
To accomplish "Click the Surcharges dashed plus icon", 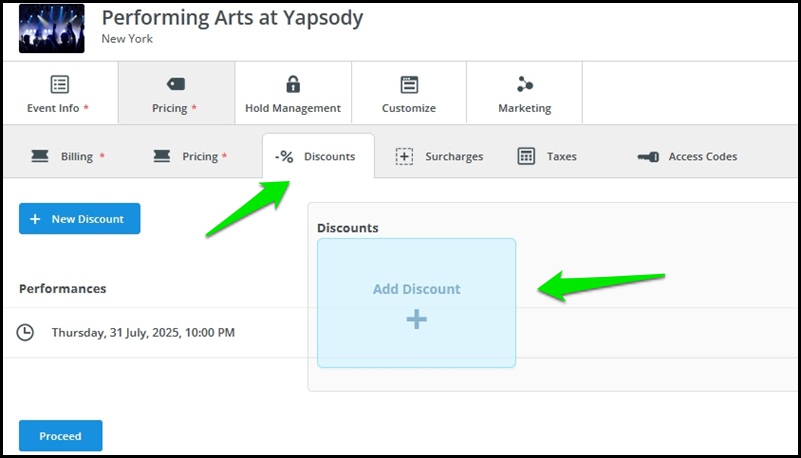I will (404, 156).
